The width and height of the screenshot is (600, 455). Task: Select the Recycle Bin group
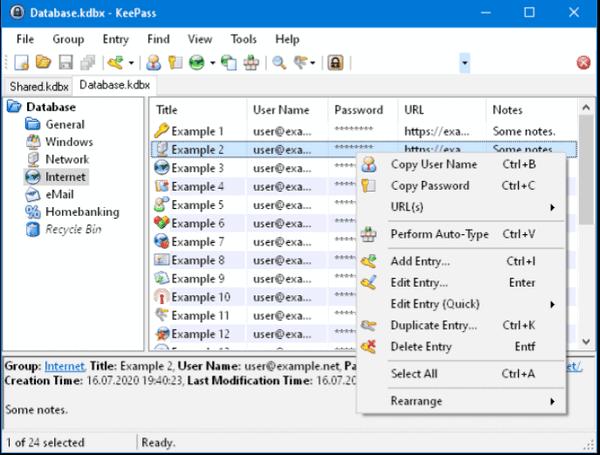coord(73,229)
